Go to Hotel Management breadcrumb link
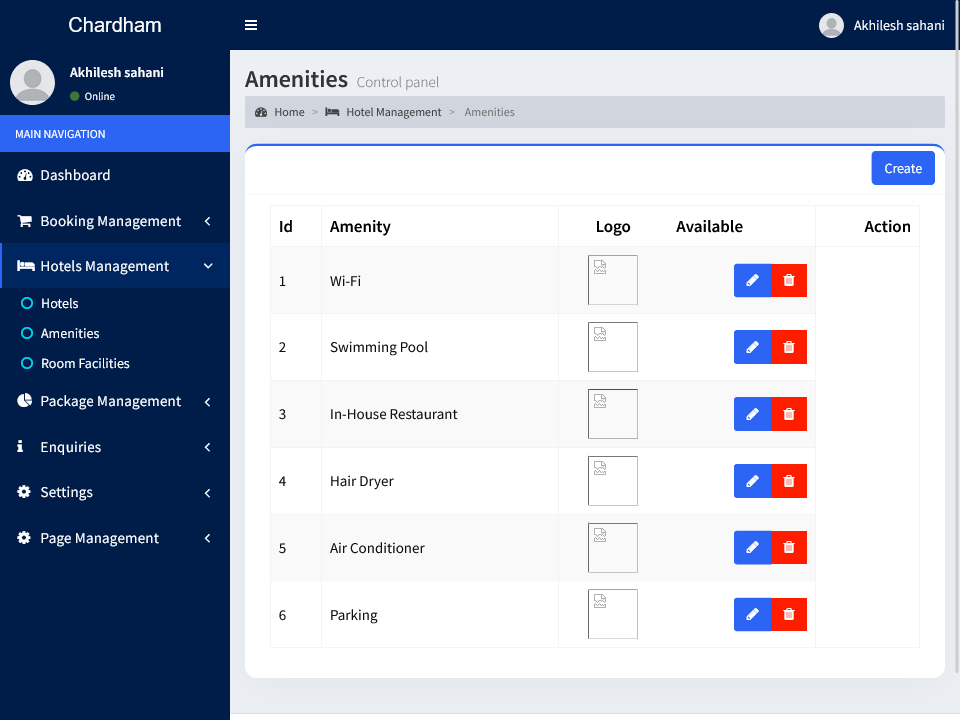960x720 pixels. 393,112
